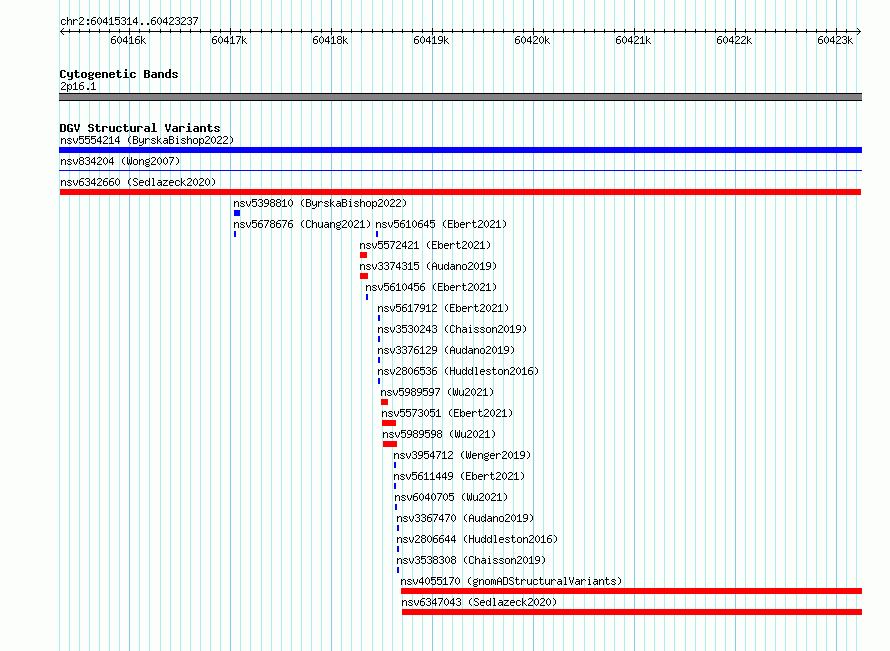Open nsv2806644 (Huddleston2016) variant label
Viewport: 890px width, 651px height.
point(477,539)
